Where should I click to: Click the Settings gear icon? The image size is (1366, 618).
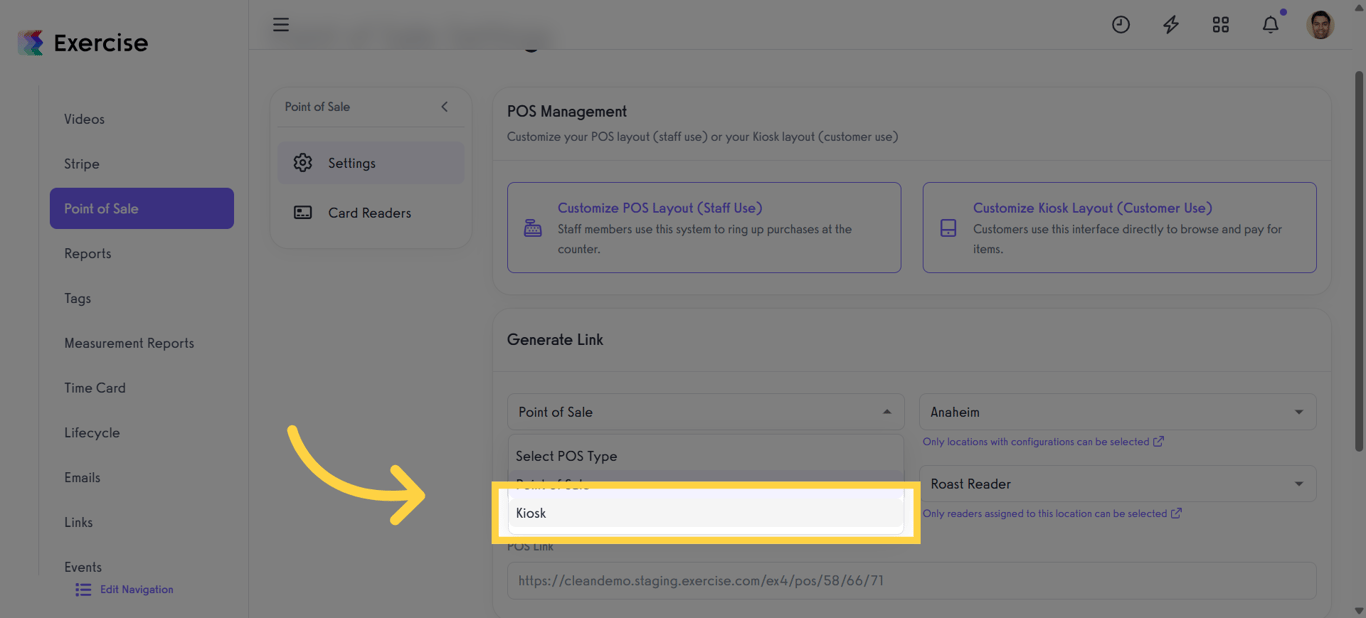[303, 161]
